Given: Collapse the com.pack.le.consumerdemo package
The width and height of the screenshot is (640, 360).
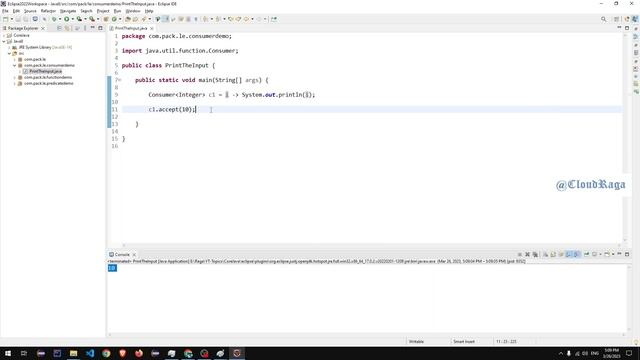Looking at the screenshot, I should [15, 65].
